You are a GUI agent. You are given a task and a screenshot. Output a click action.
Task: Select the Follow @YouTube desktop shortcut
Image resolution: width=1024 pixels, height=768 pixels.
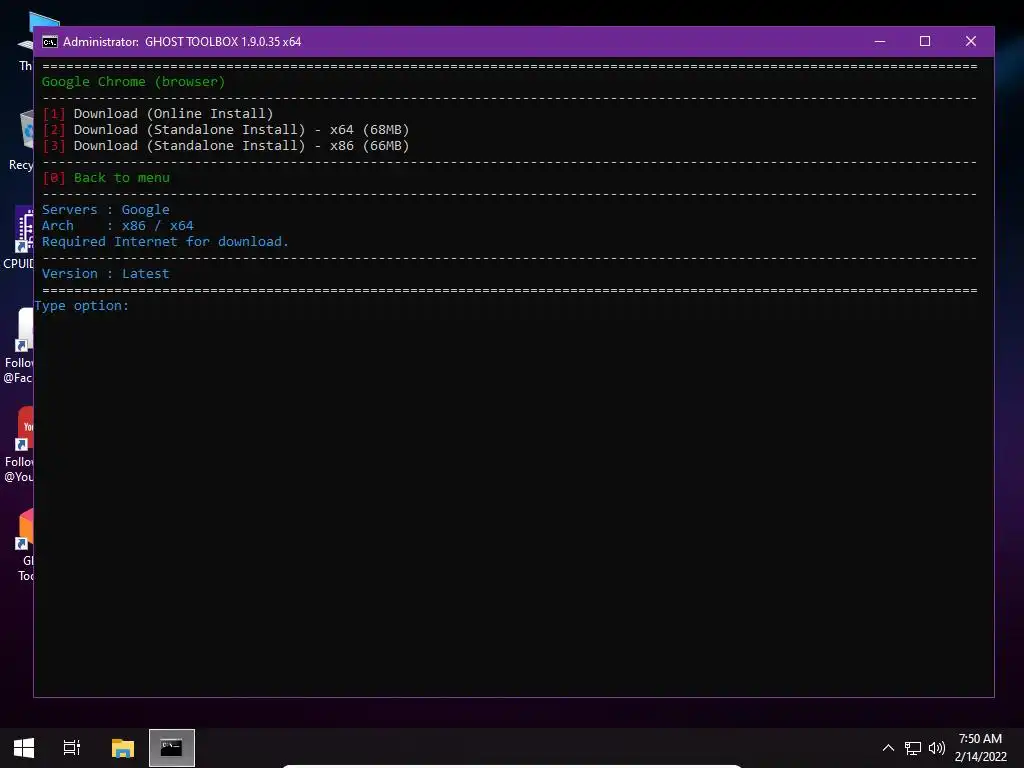click(x=20, y=445)
